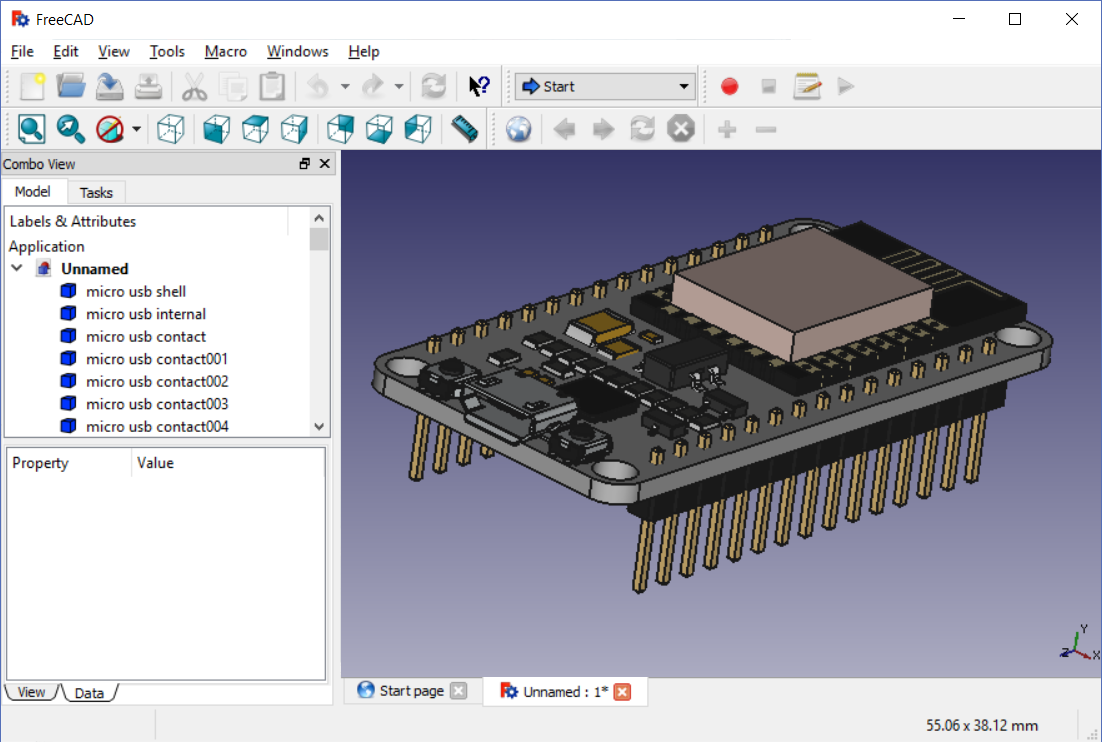
Task: Open the draw style dropdown arrow
Action: (137, 130)
